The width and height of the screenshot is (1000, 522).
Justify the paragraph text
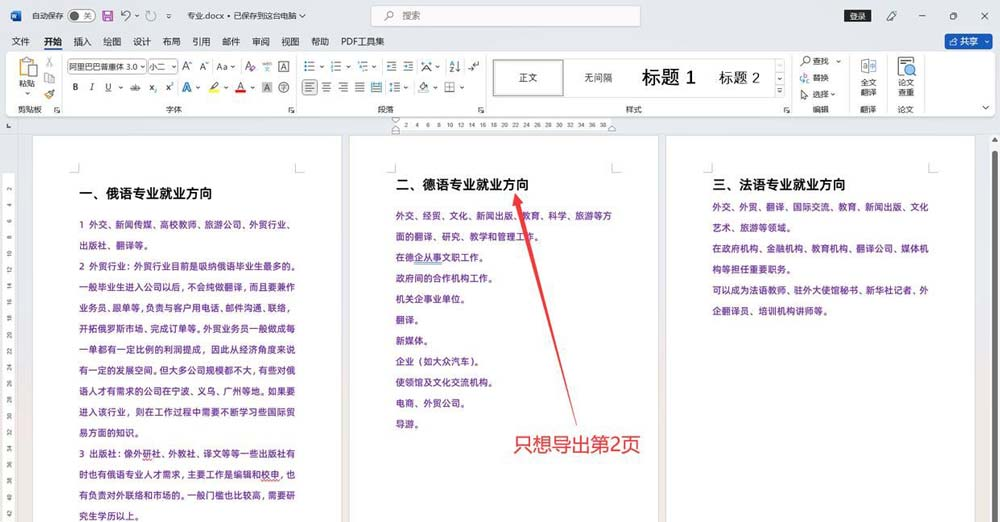(x=360, y=87)
